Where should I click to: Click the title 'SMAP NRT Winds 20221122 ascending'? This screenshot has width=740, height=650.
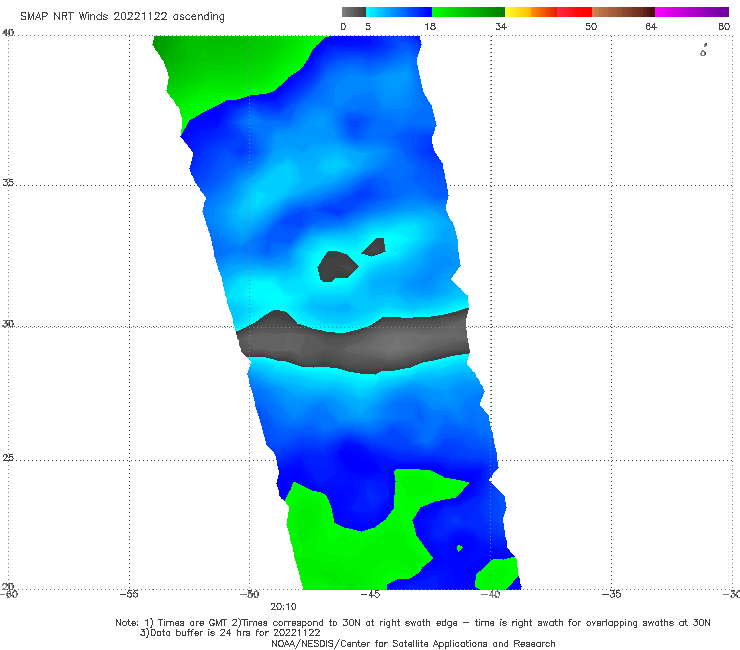click(122, 16)
